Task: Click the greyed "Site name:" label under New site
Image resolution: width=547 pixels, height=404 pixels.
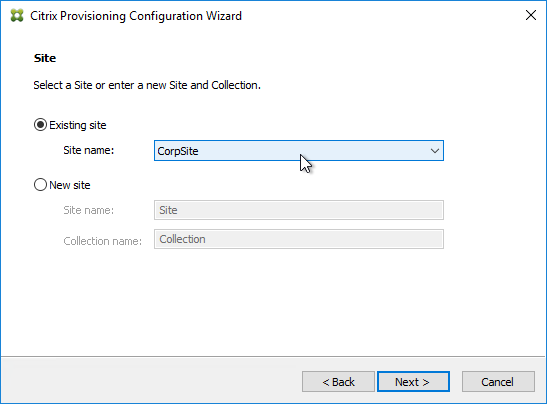Action: (89, 210)
